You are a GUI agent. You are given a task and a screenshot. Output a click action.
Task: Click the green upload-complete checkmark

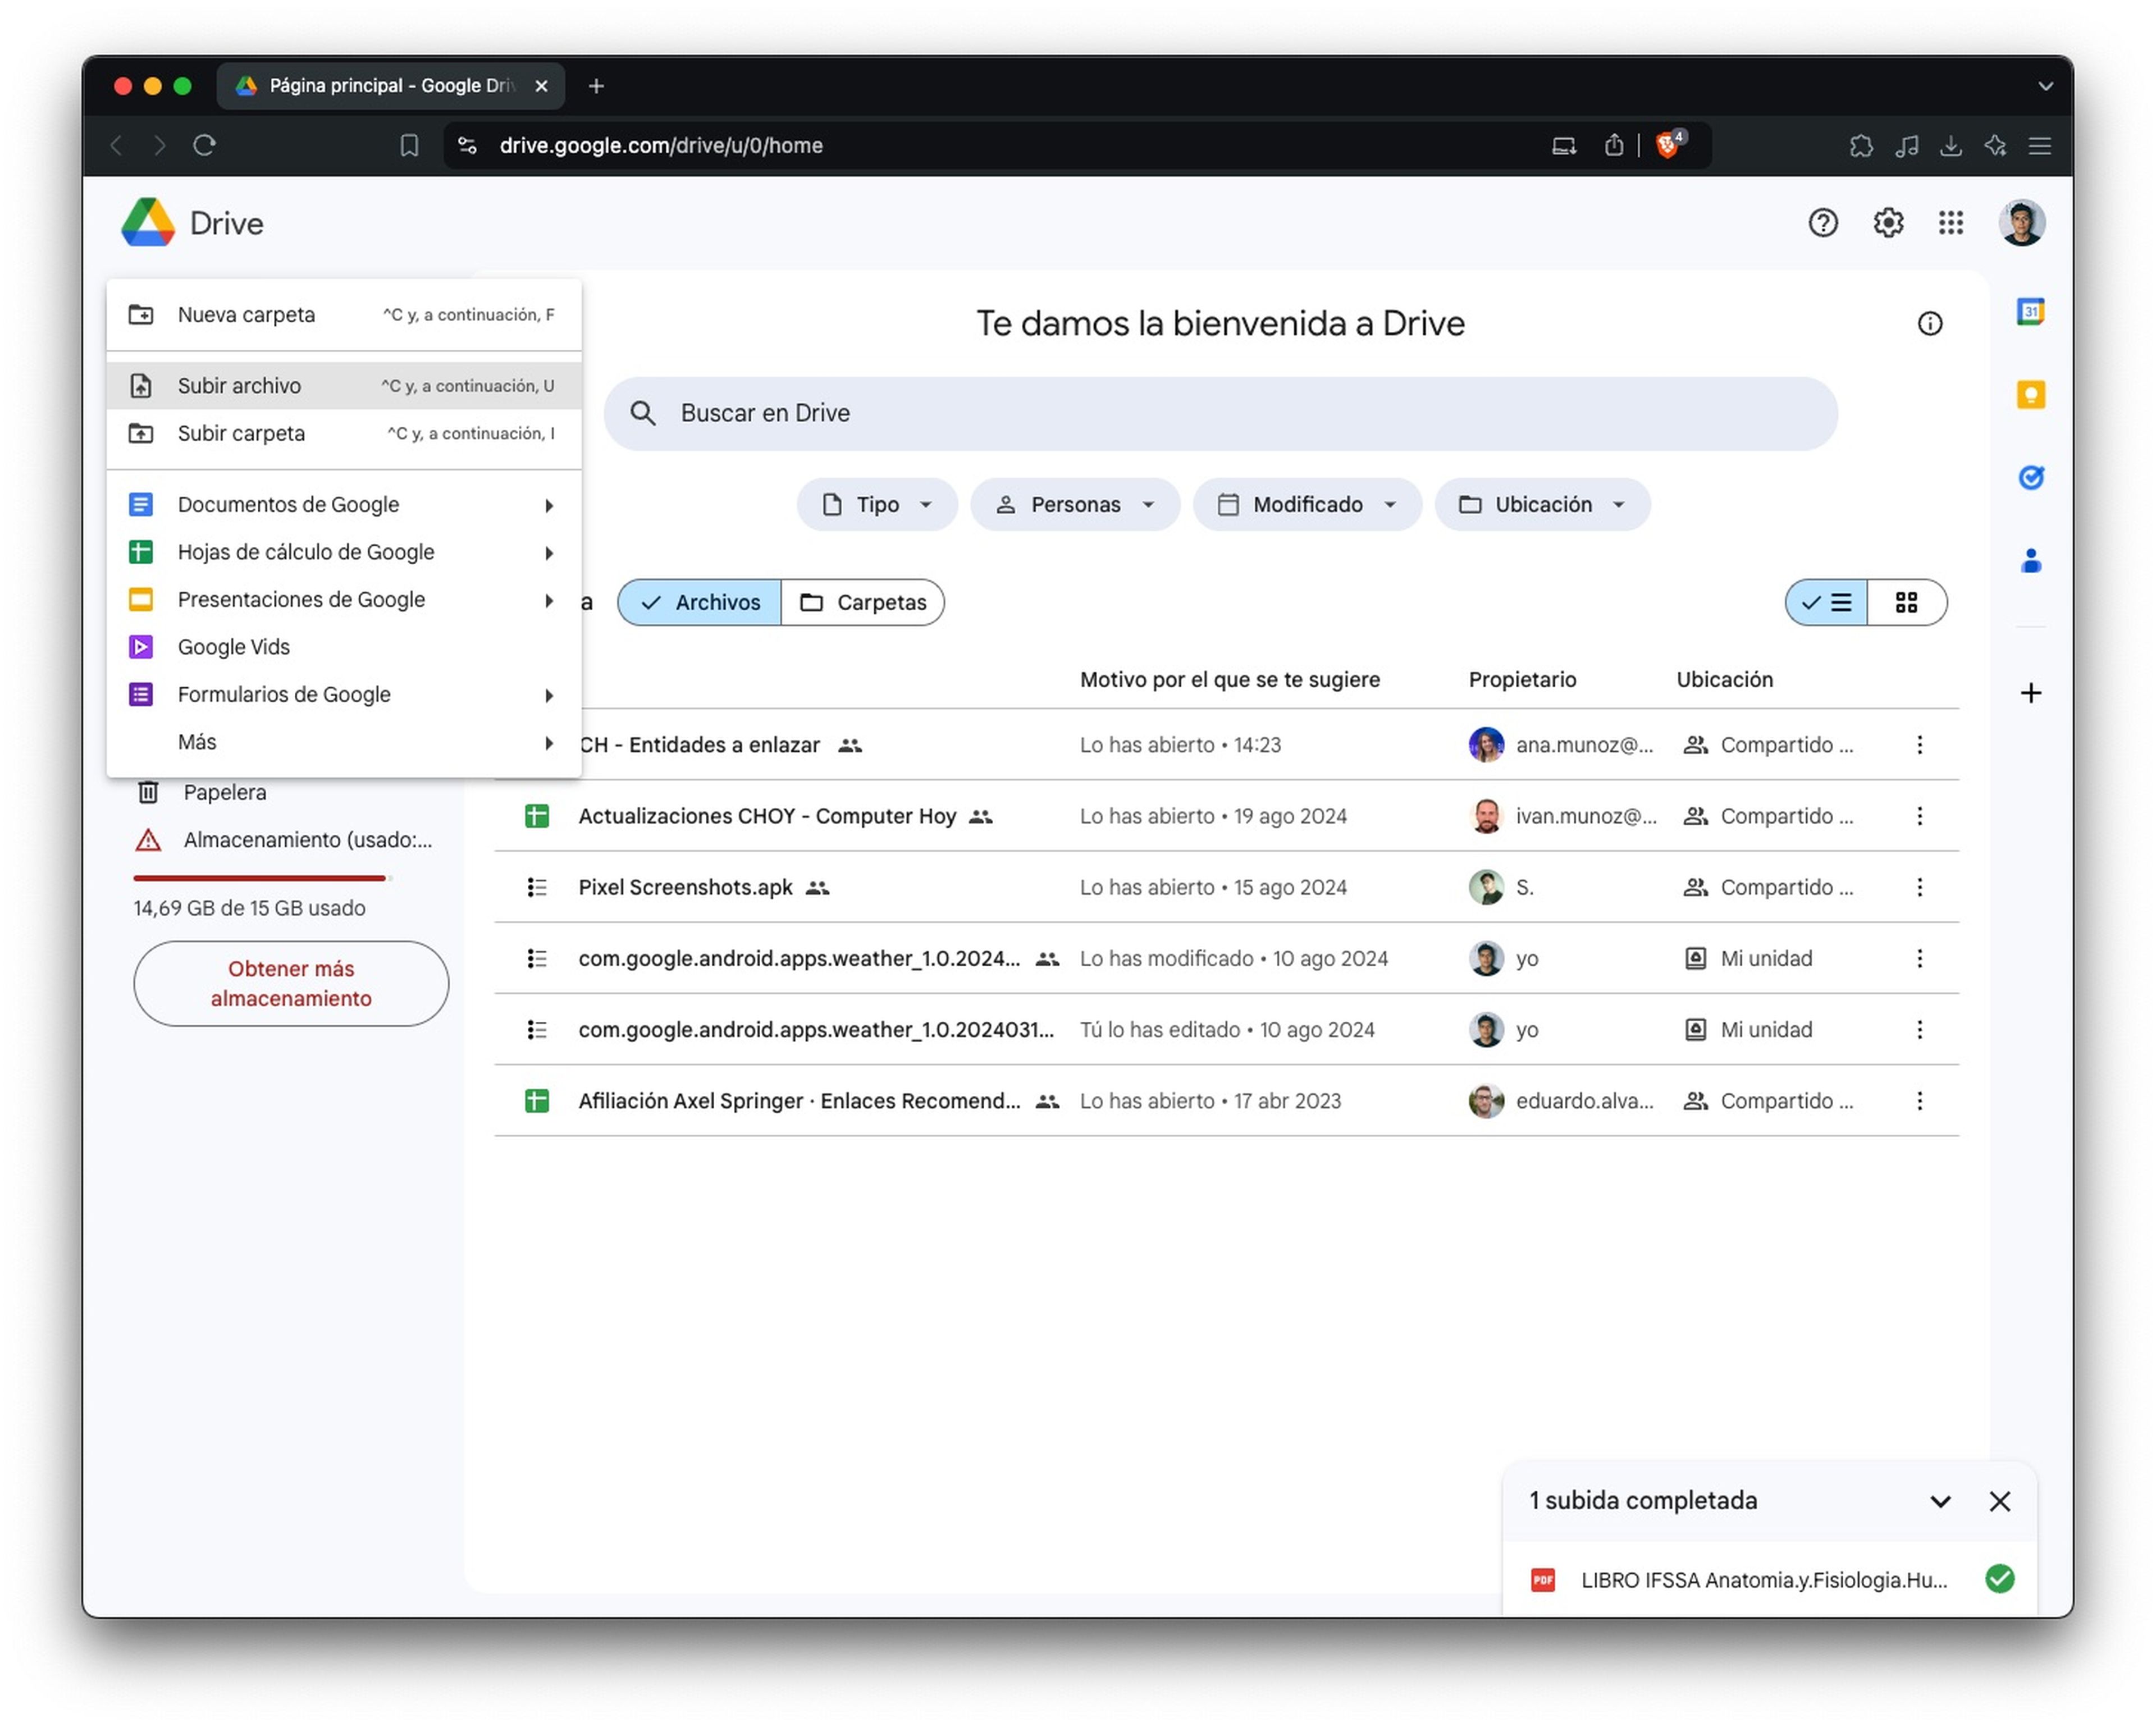1999,1580
